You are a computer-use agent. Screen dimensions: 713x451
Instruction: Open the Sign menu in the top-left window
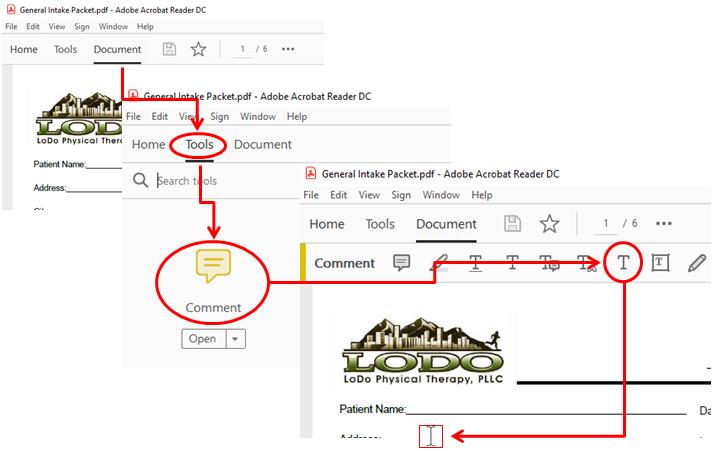[x=82, y=26]
